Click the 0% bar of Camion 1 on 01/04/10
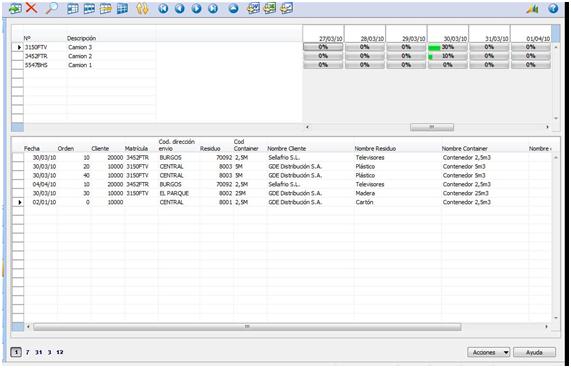This screenshot has height=368, width=571. click(531, 65)
